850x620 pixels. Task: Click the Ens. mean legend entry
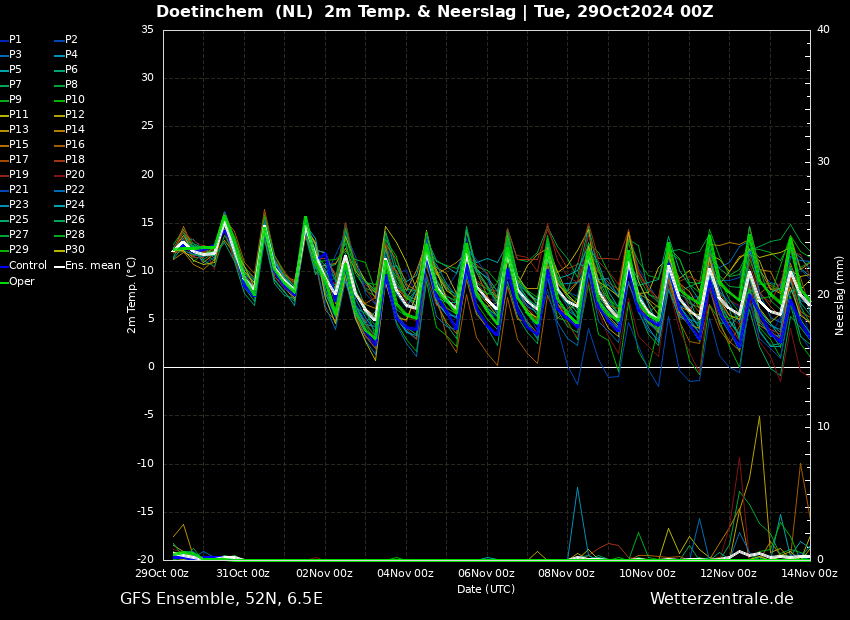(x=87, y=266)
